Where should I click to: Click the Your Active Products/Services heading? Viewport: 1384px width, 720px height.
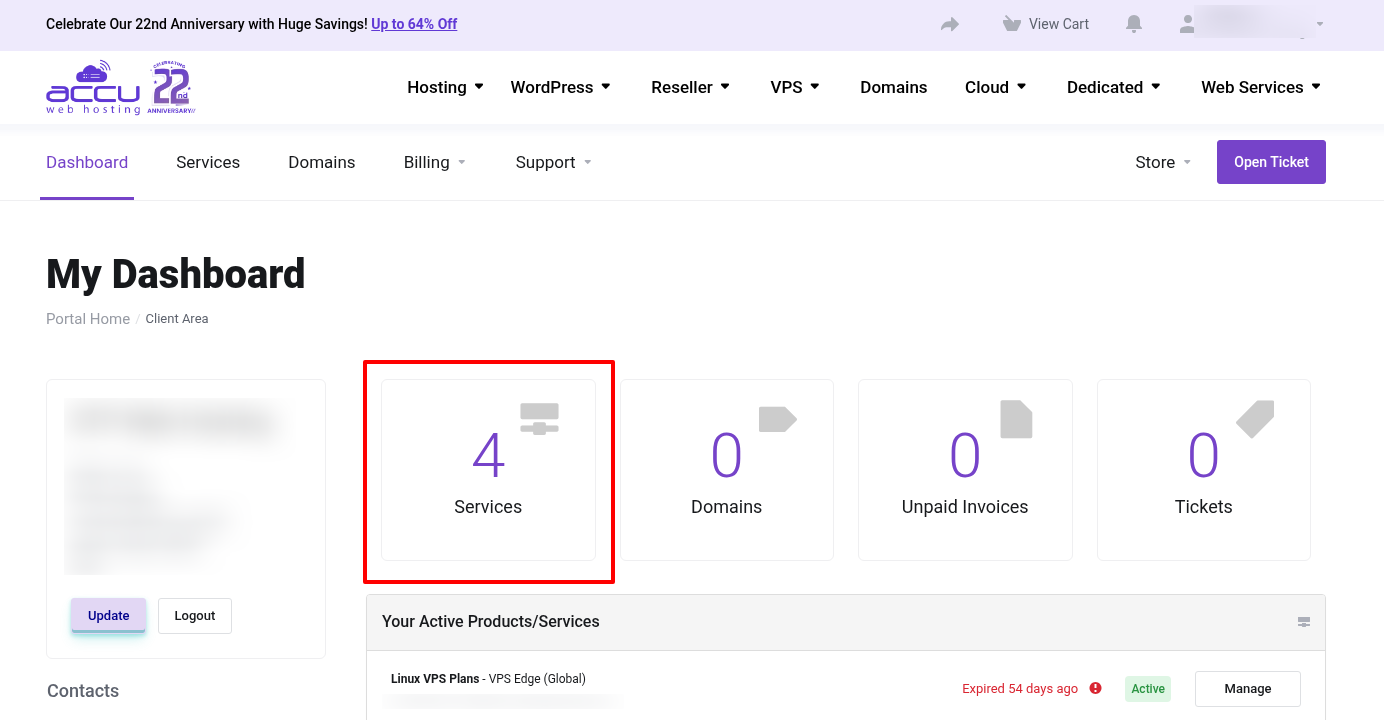pyautogui.click(x=491, y=622)
